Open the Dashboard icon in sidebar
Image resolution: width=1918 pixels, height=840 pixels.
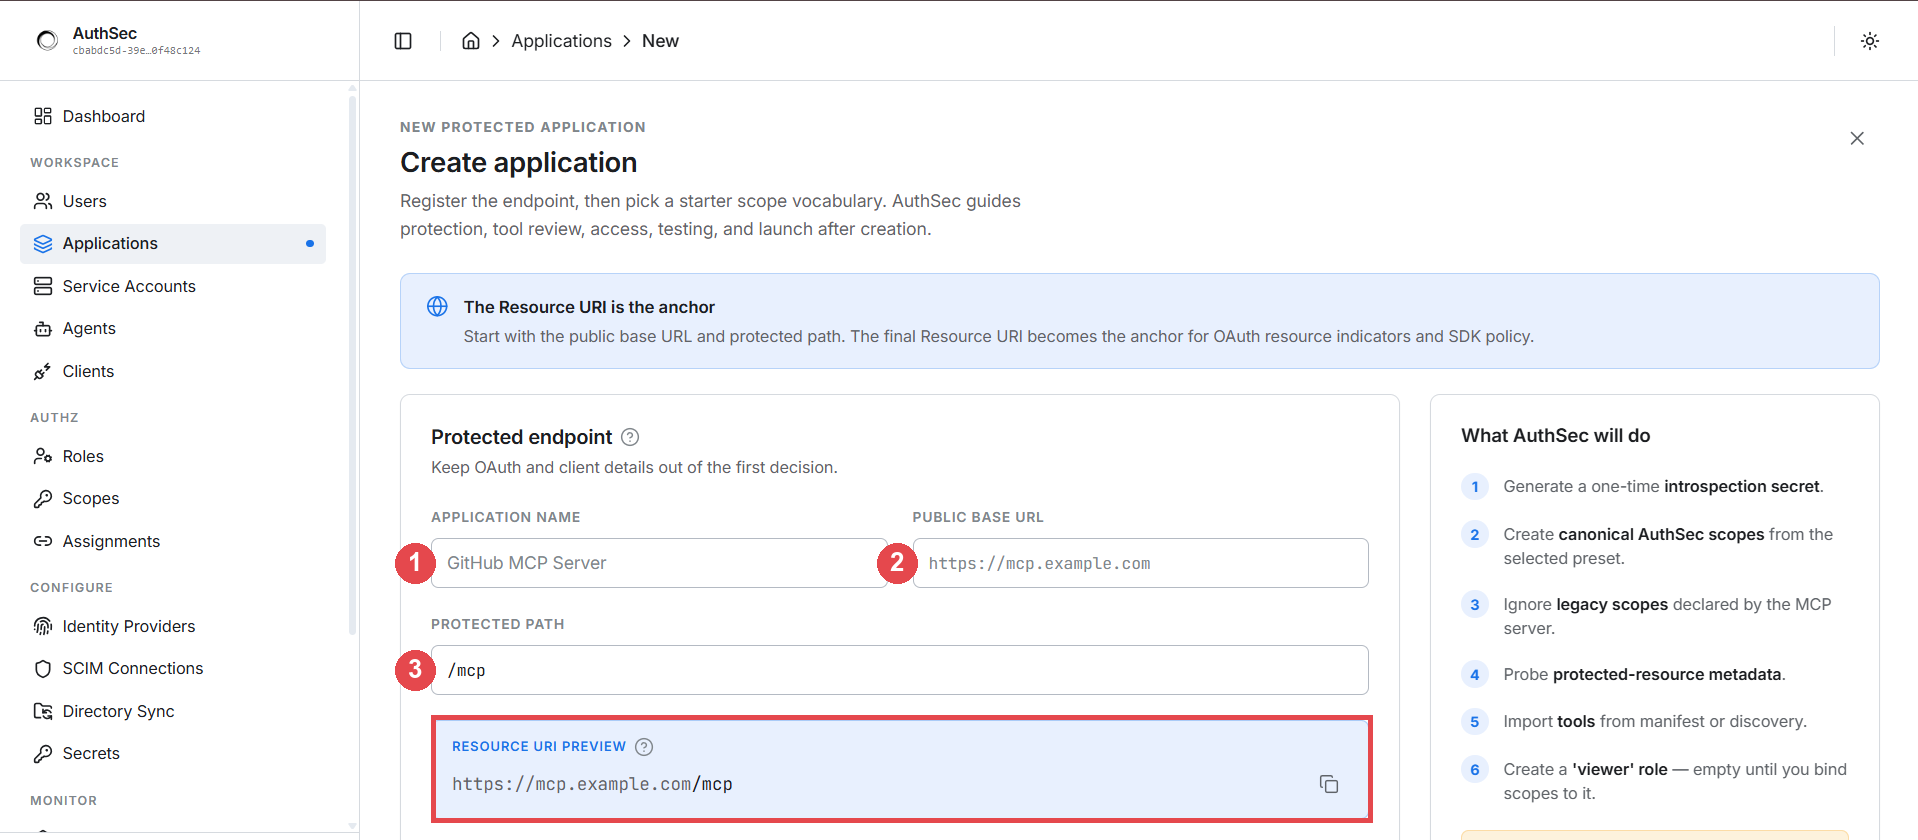pos(43,116)
